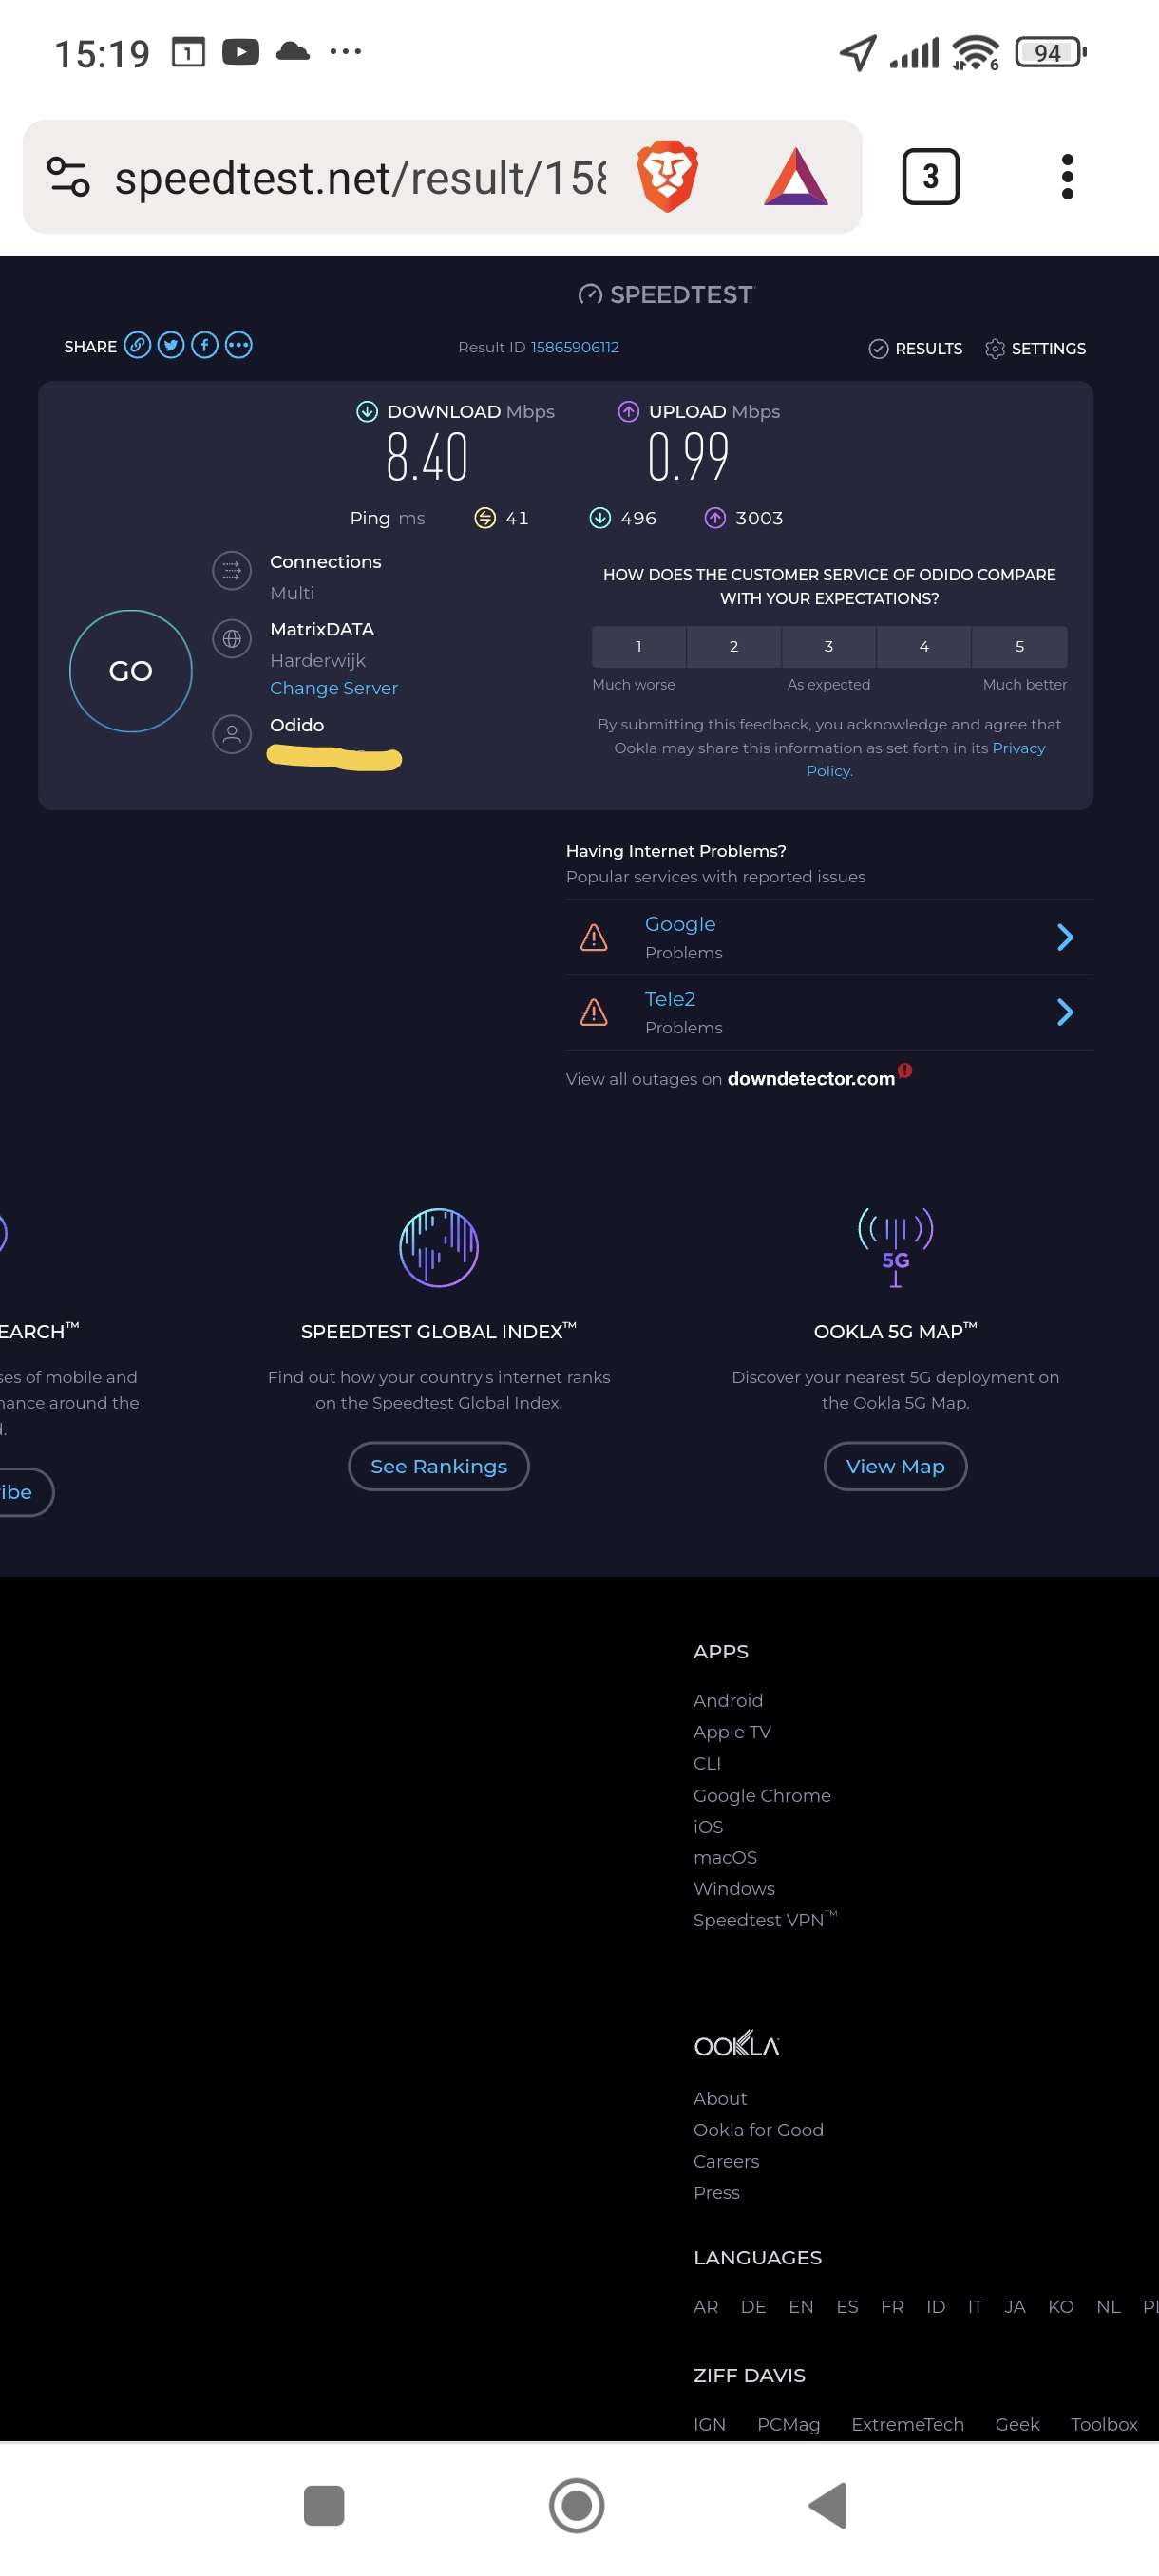Image resolution: width=1159 pixels, height=2576 pixels.
Task: Open Careers footer link
Action: coord(726,2161)
